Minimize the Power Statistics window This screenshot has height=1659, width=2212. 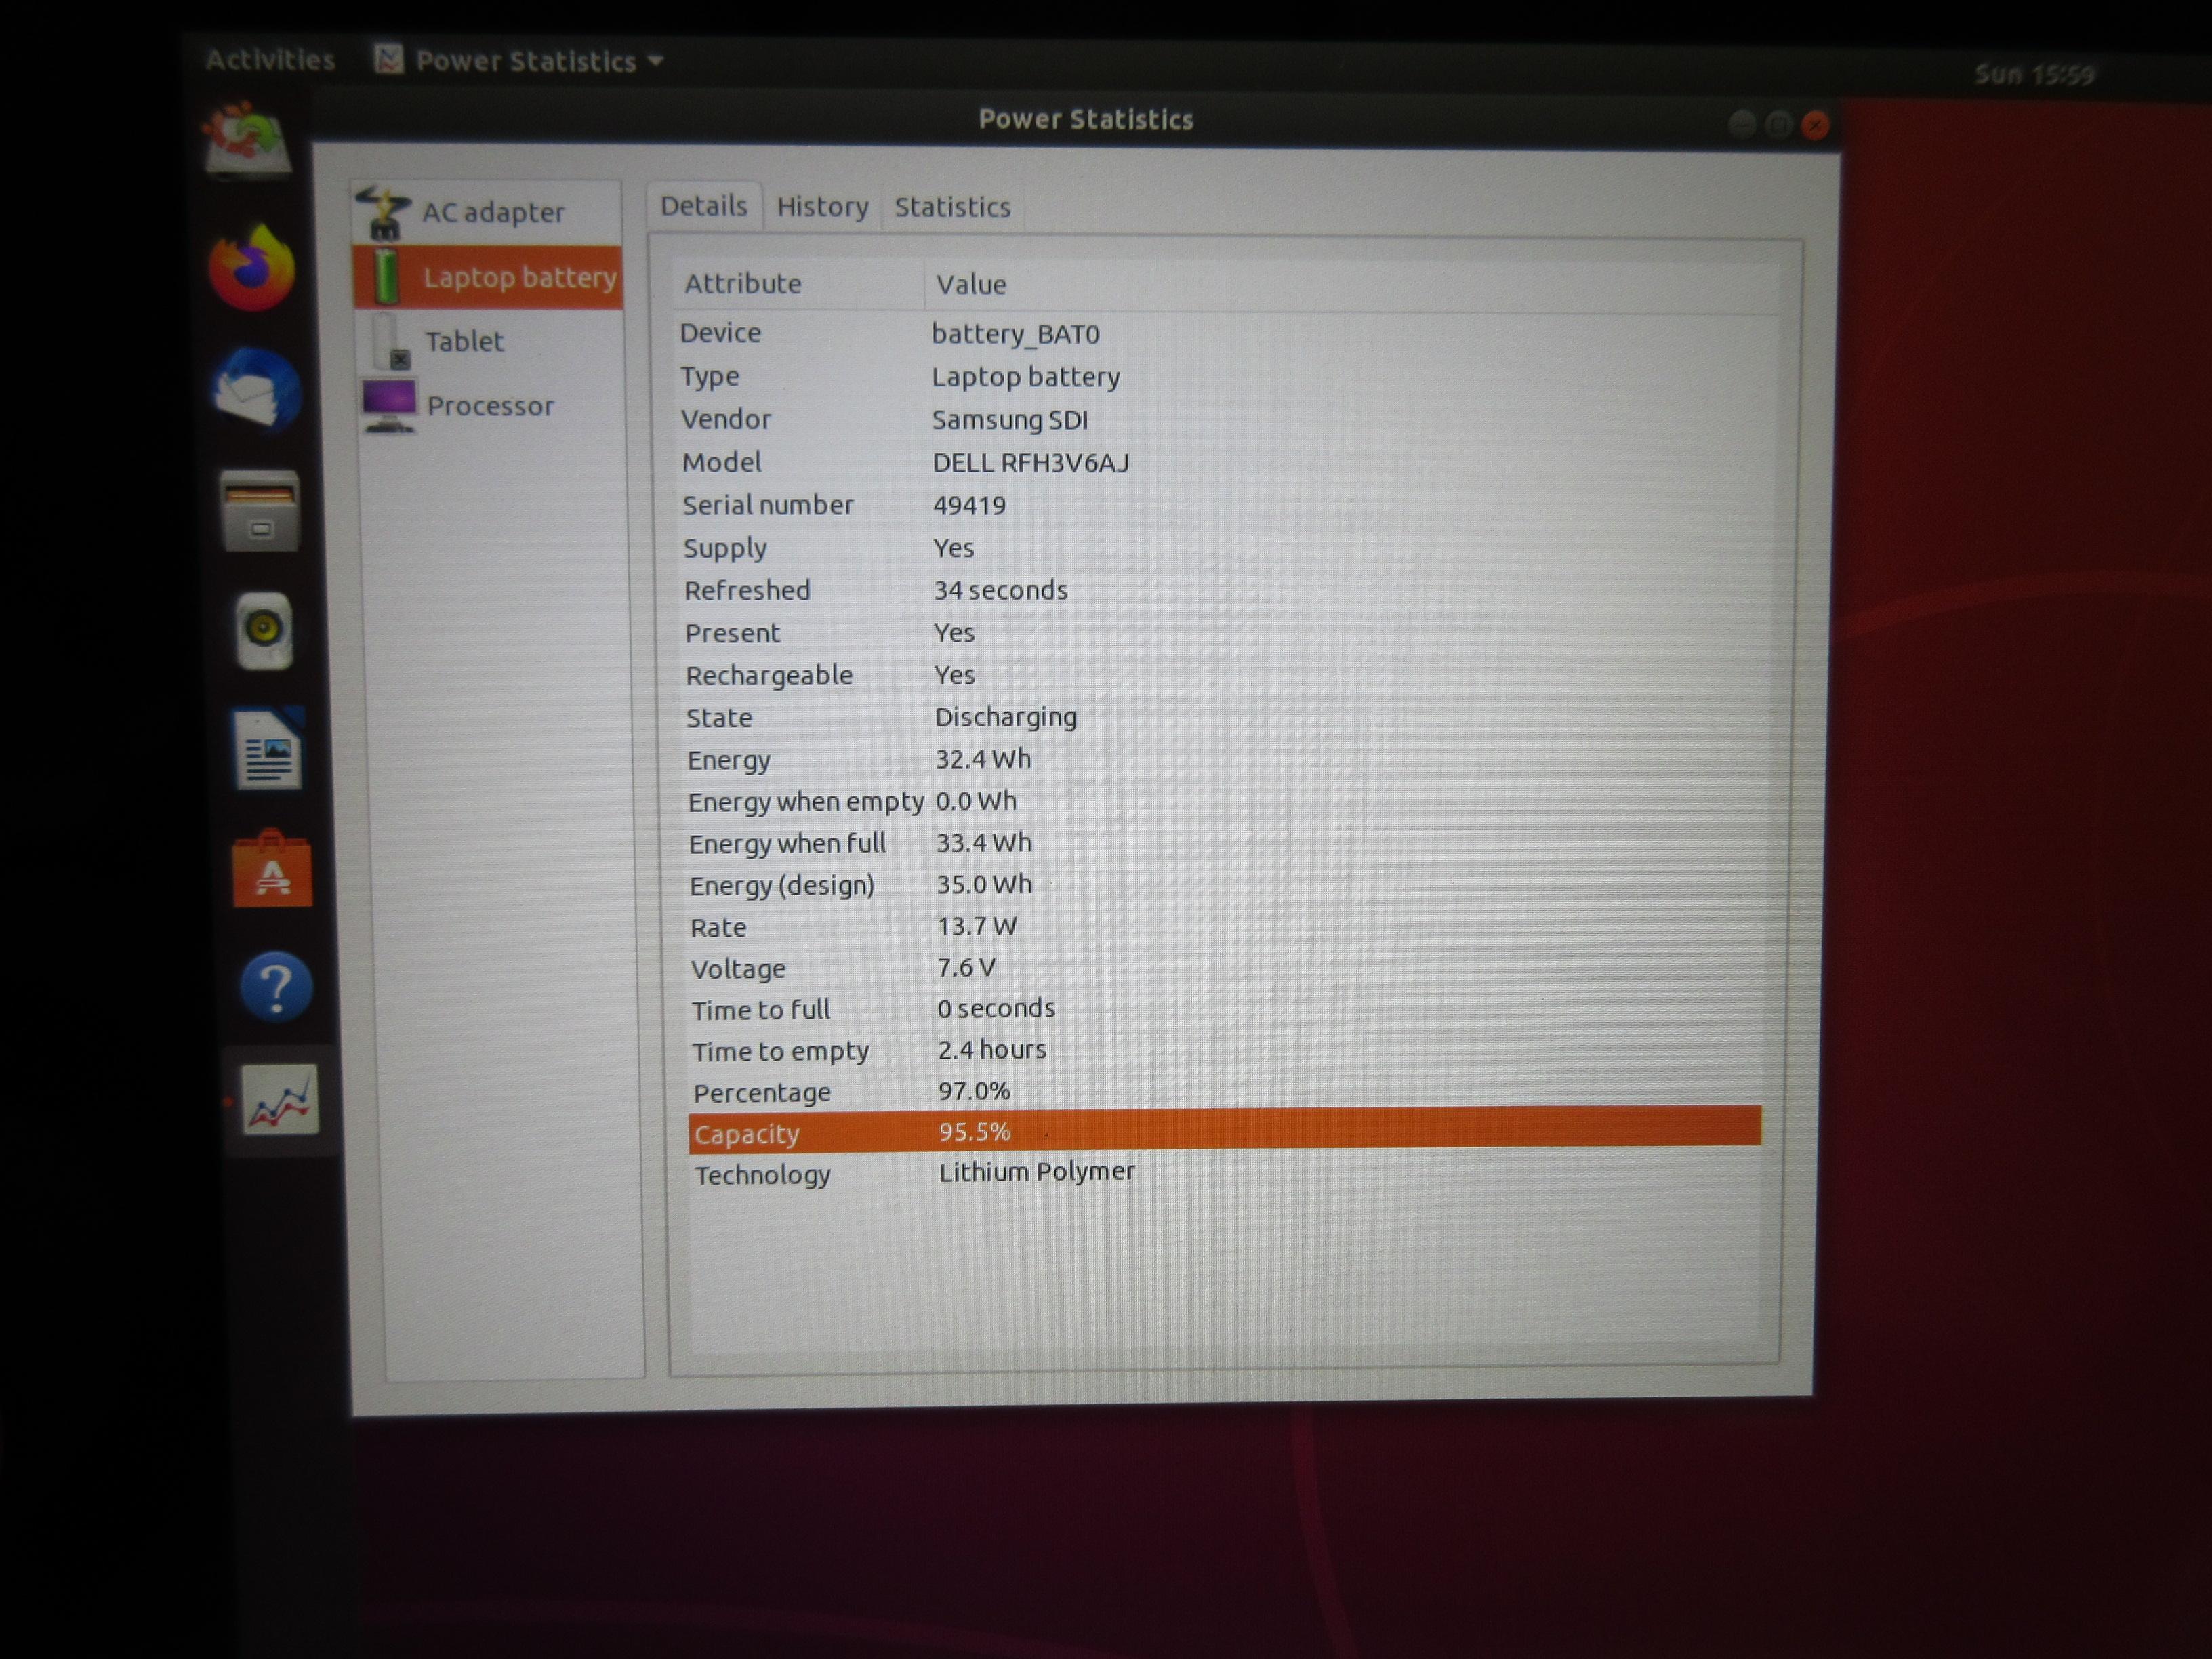point(1741,124)
